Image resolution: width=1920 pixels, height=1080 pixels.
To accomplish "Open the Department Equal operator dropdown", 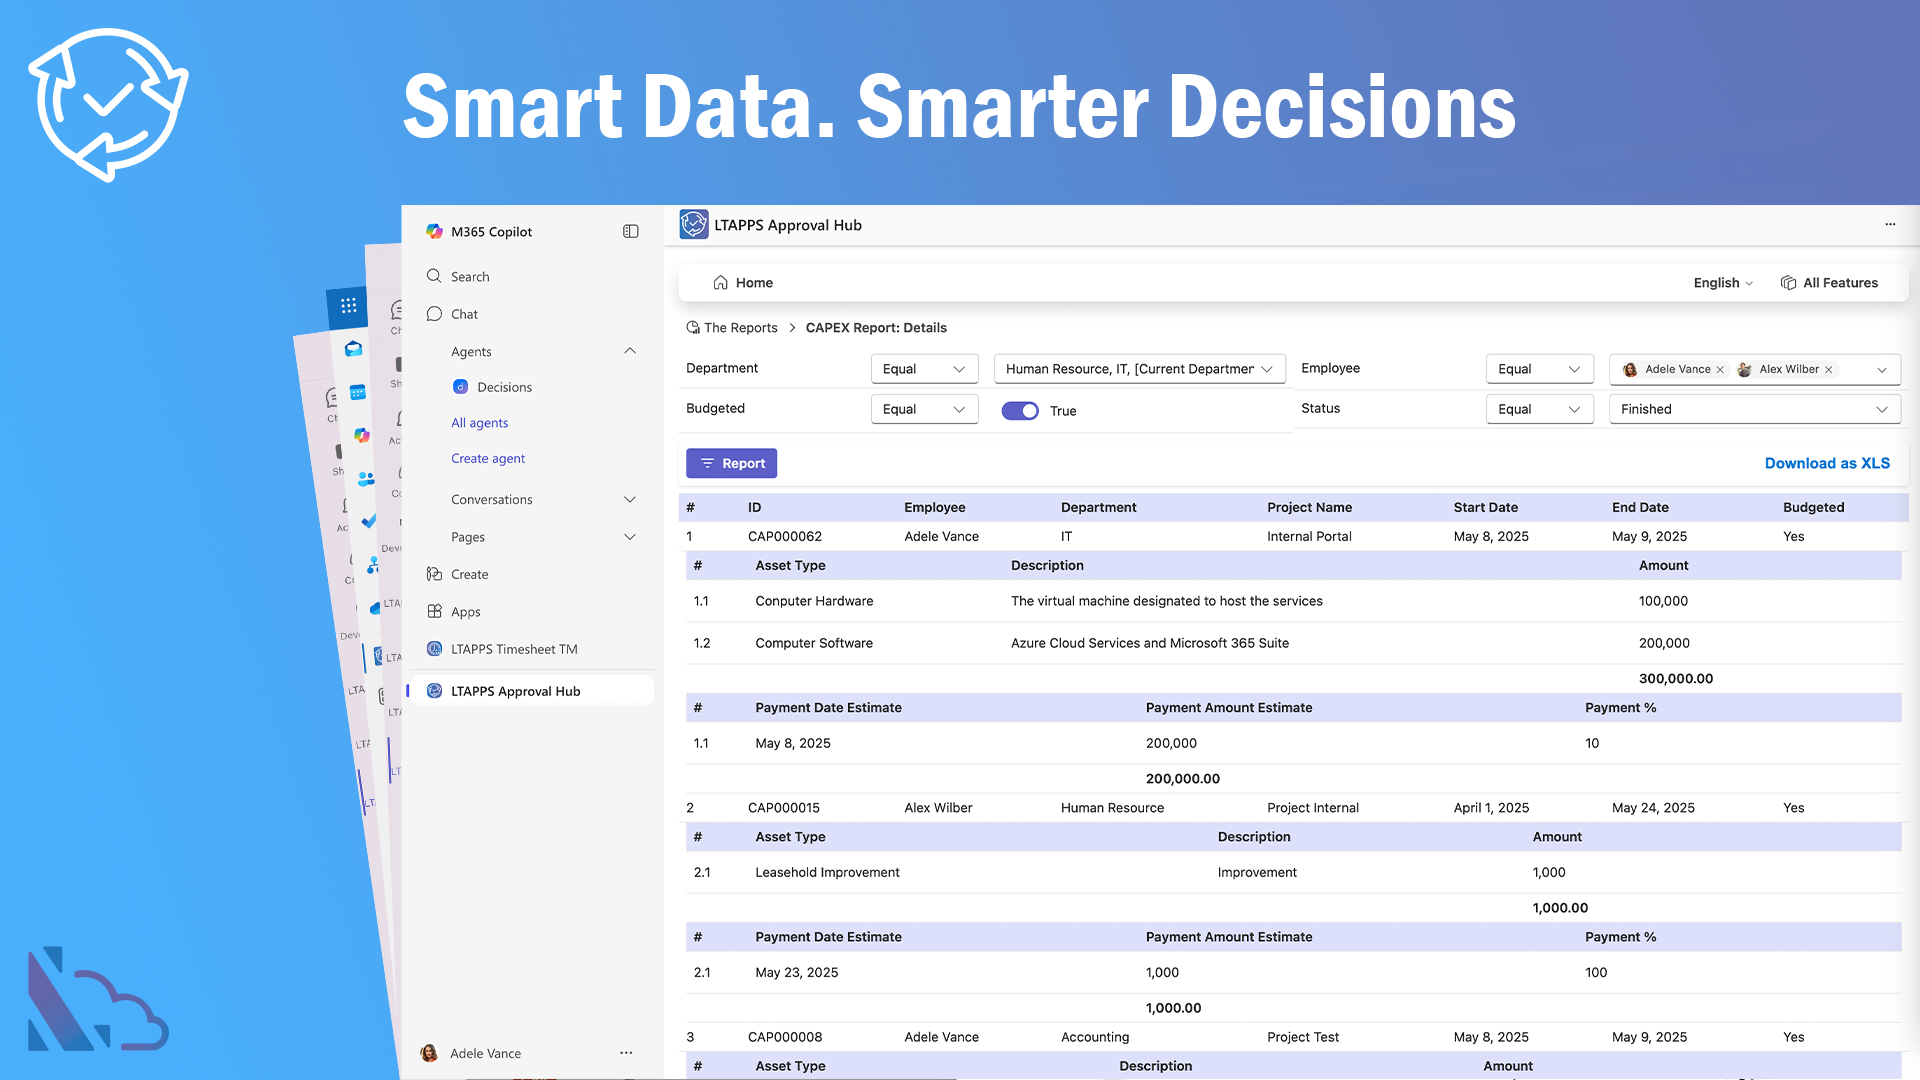I will pyautogui.click(x=924, y=369).
